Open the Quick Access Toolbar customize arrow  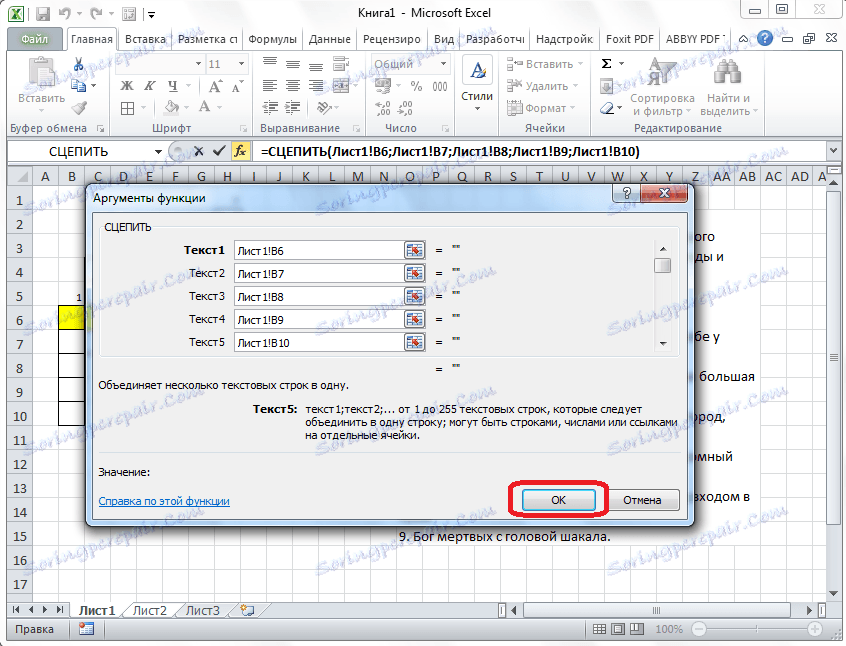pyautogui.click(x=152, y=15)
